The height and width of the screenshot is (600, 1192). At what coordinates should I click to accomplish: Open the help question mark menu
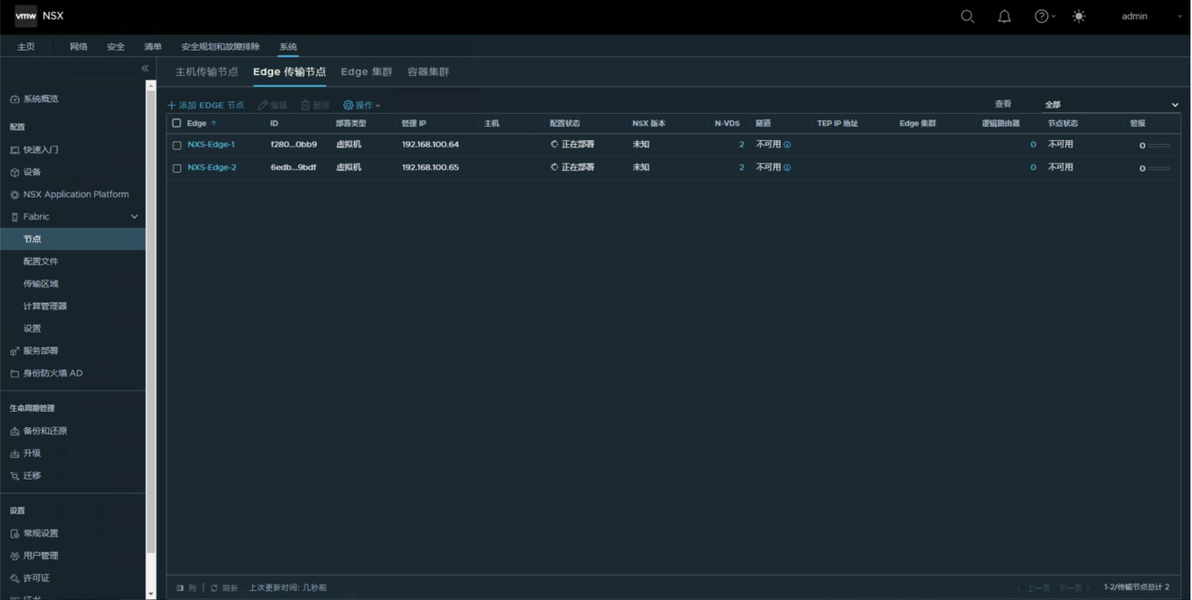1045,16
